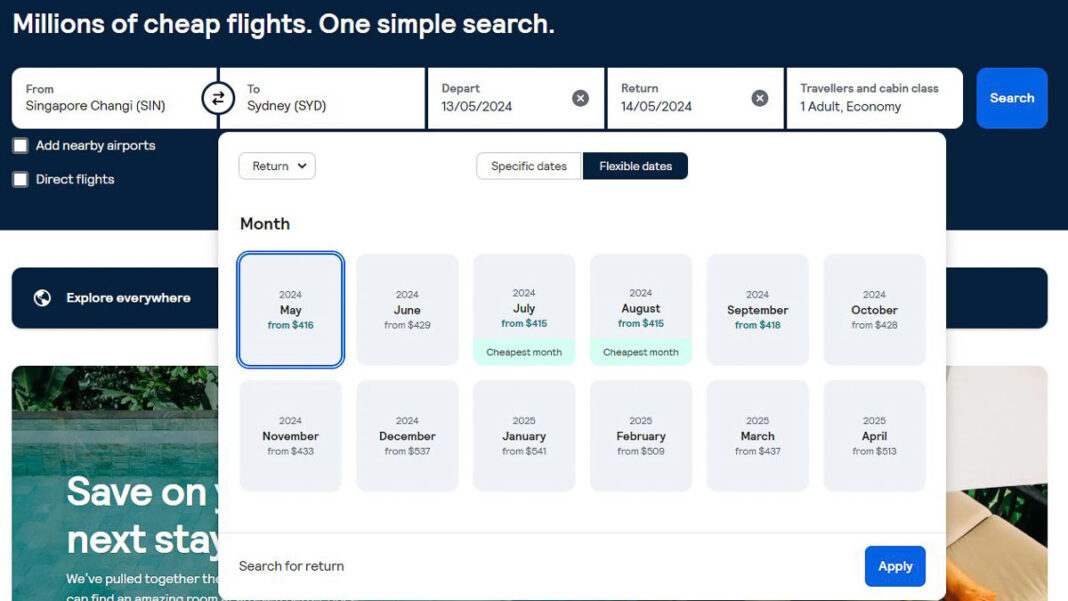Viewport: 1068px width, 601px height.
Task: Select the Flexible dates tab
Action: pos(636,166)
